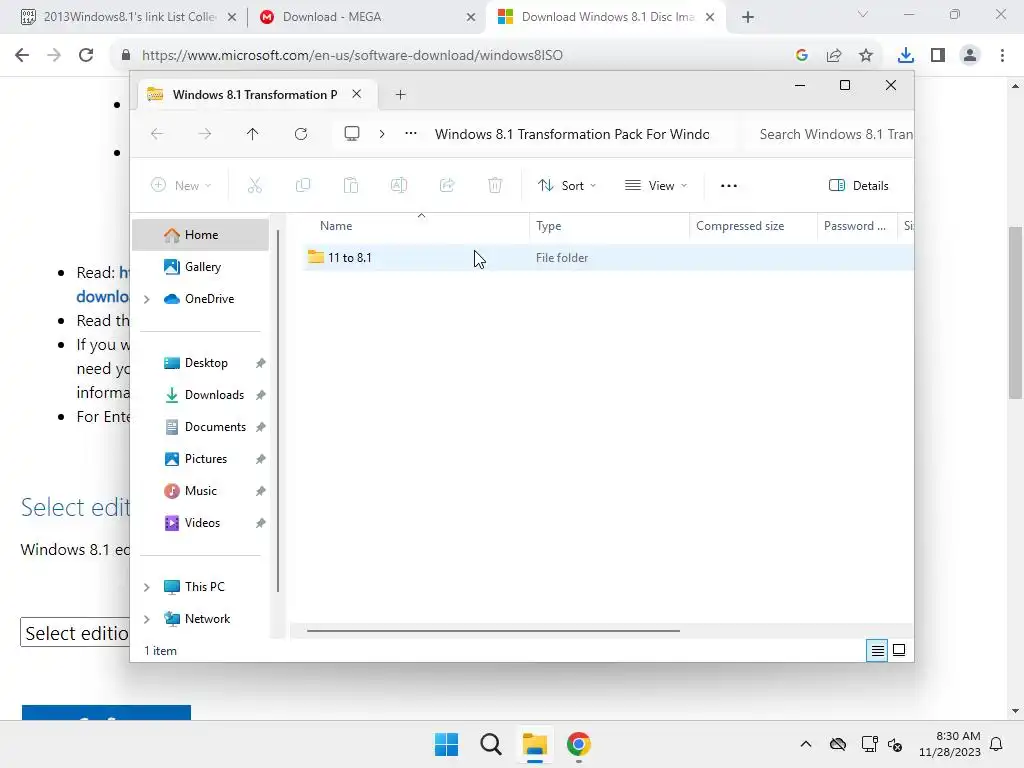Open Downloads in the Explorer sidebar
The image size is (1024, 768).
[x=200, y=395]
